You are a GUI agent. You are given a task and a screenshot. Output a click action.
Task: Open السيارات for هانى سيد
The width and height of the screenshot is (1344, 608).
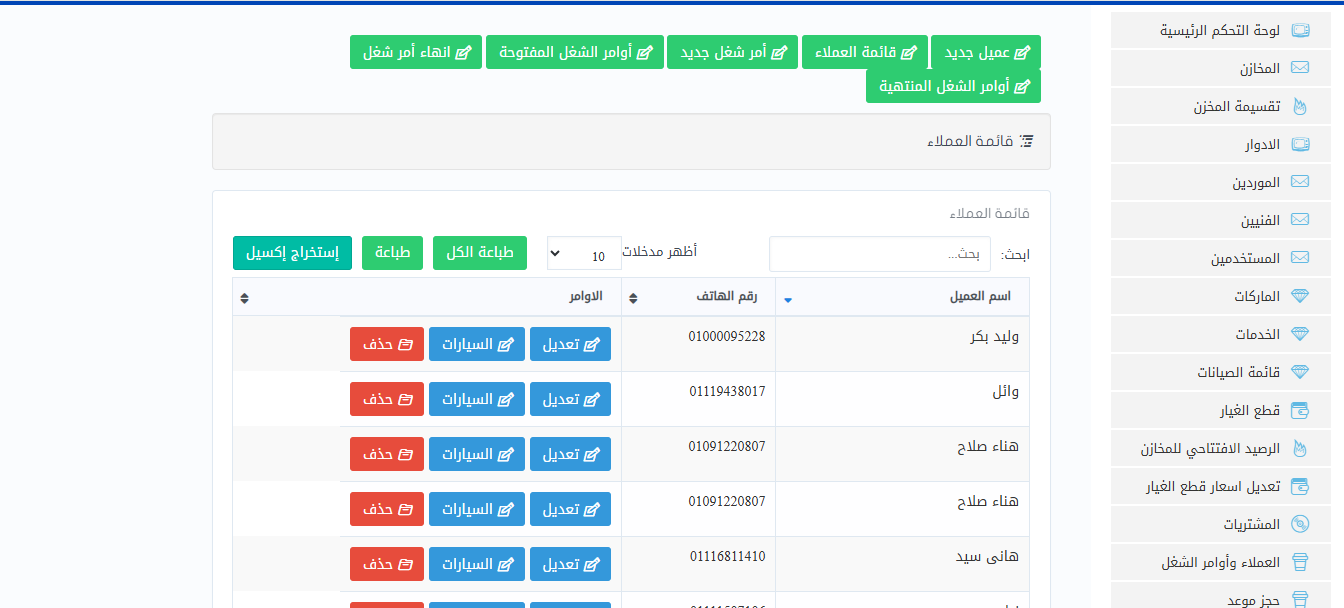pyautogui.click(x=477, y=564)
